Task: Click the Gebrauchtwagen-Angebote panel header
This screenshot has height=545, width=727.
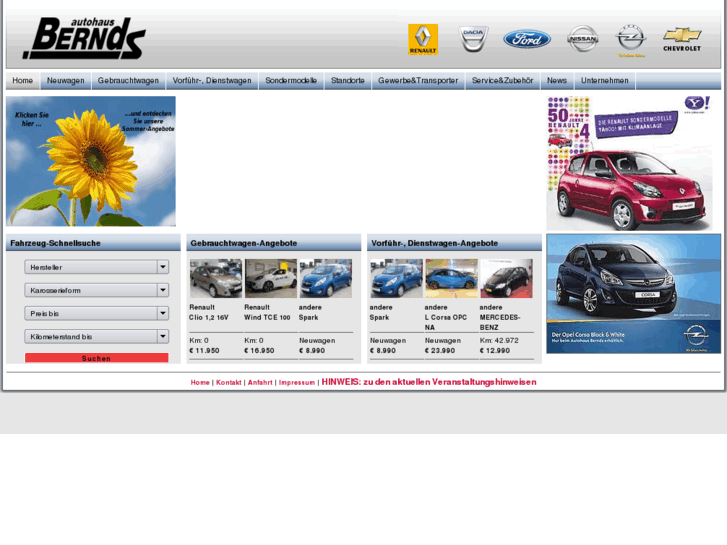Action: [274, 243]
